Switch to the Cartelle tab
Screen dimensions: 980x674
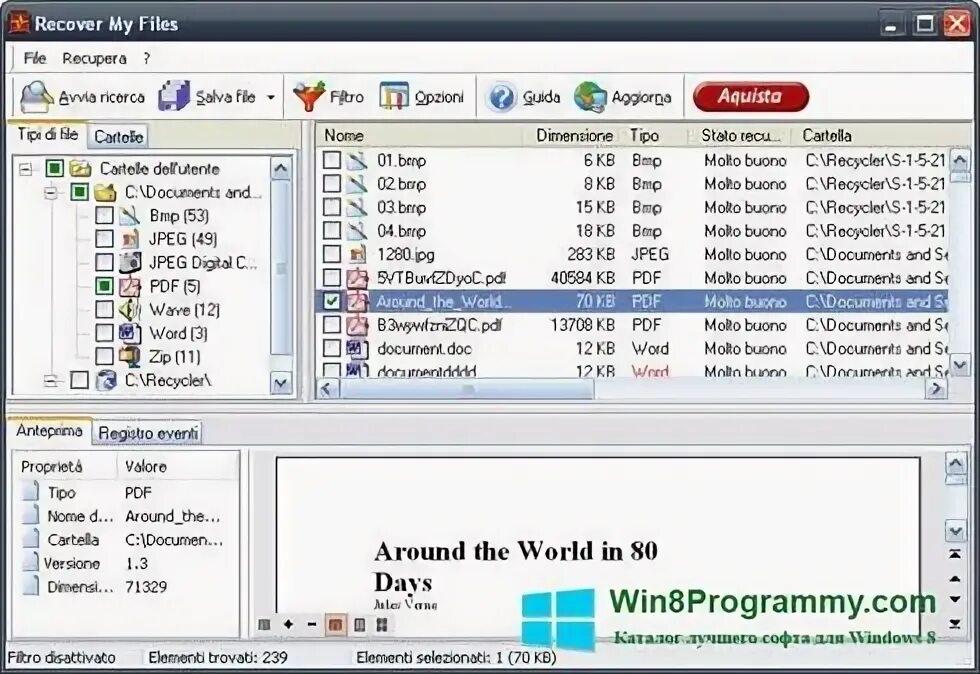pos(118,136)
